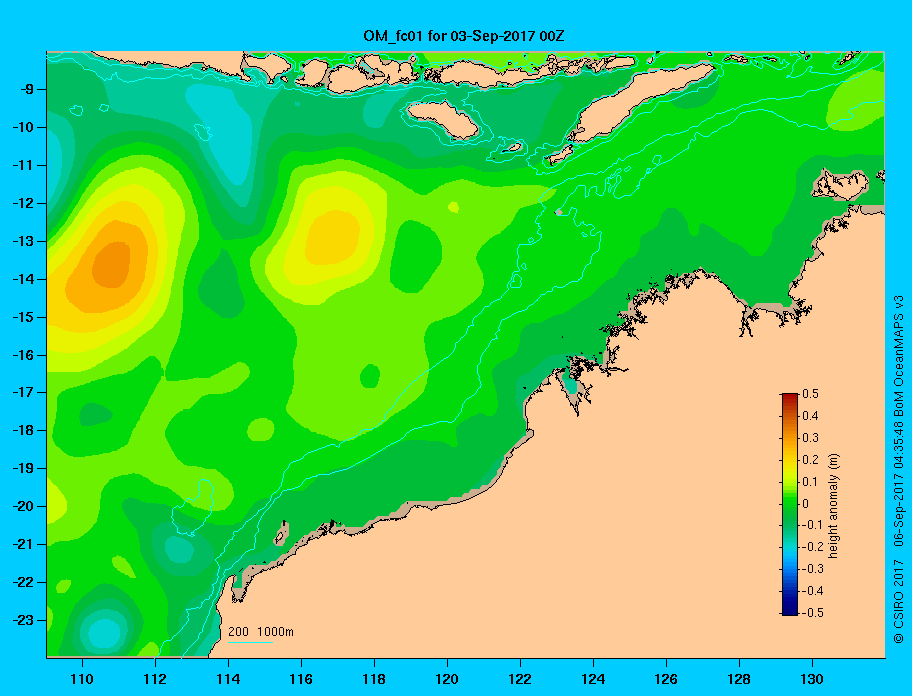
Task: Select the 0.2 colorbar tick label
Action: 810,459
